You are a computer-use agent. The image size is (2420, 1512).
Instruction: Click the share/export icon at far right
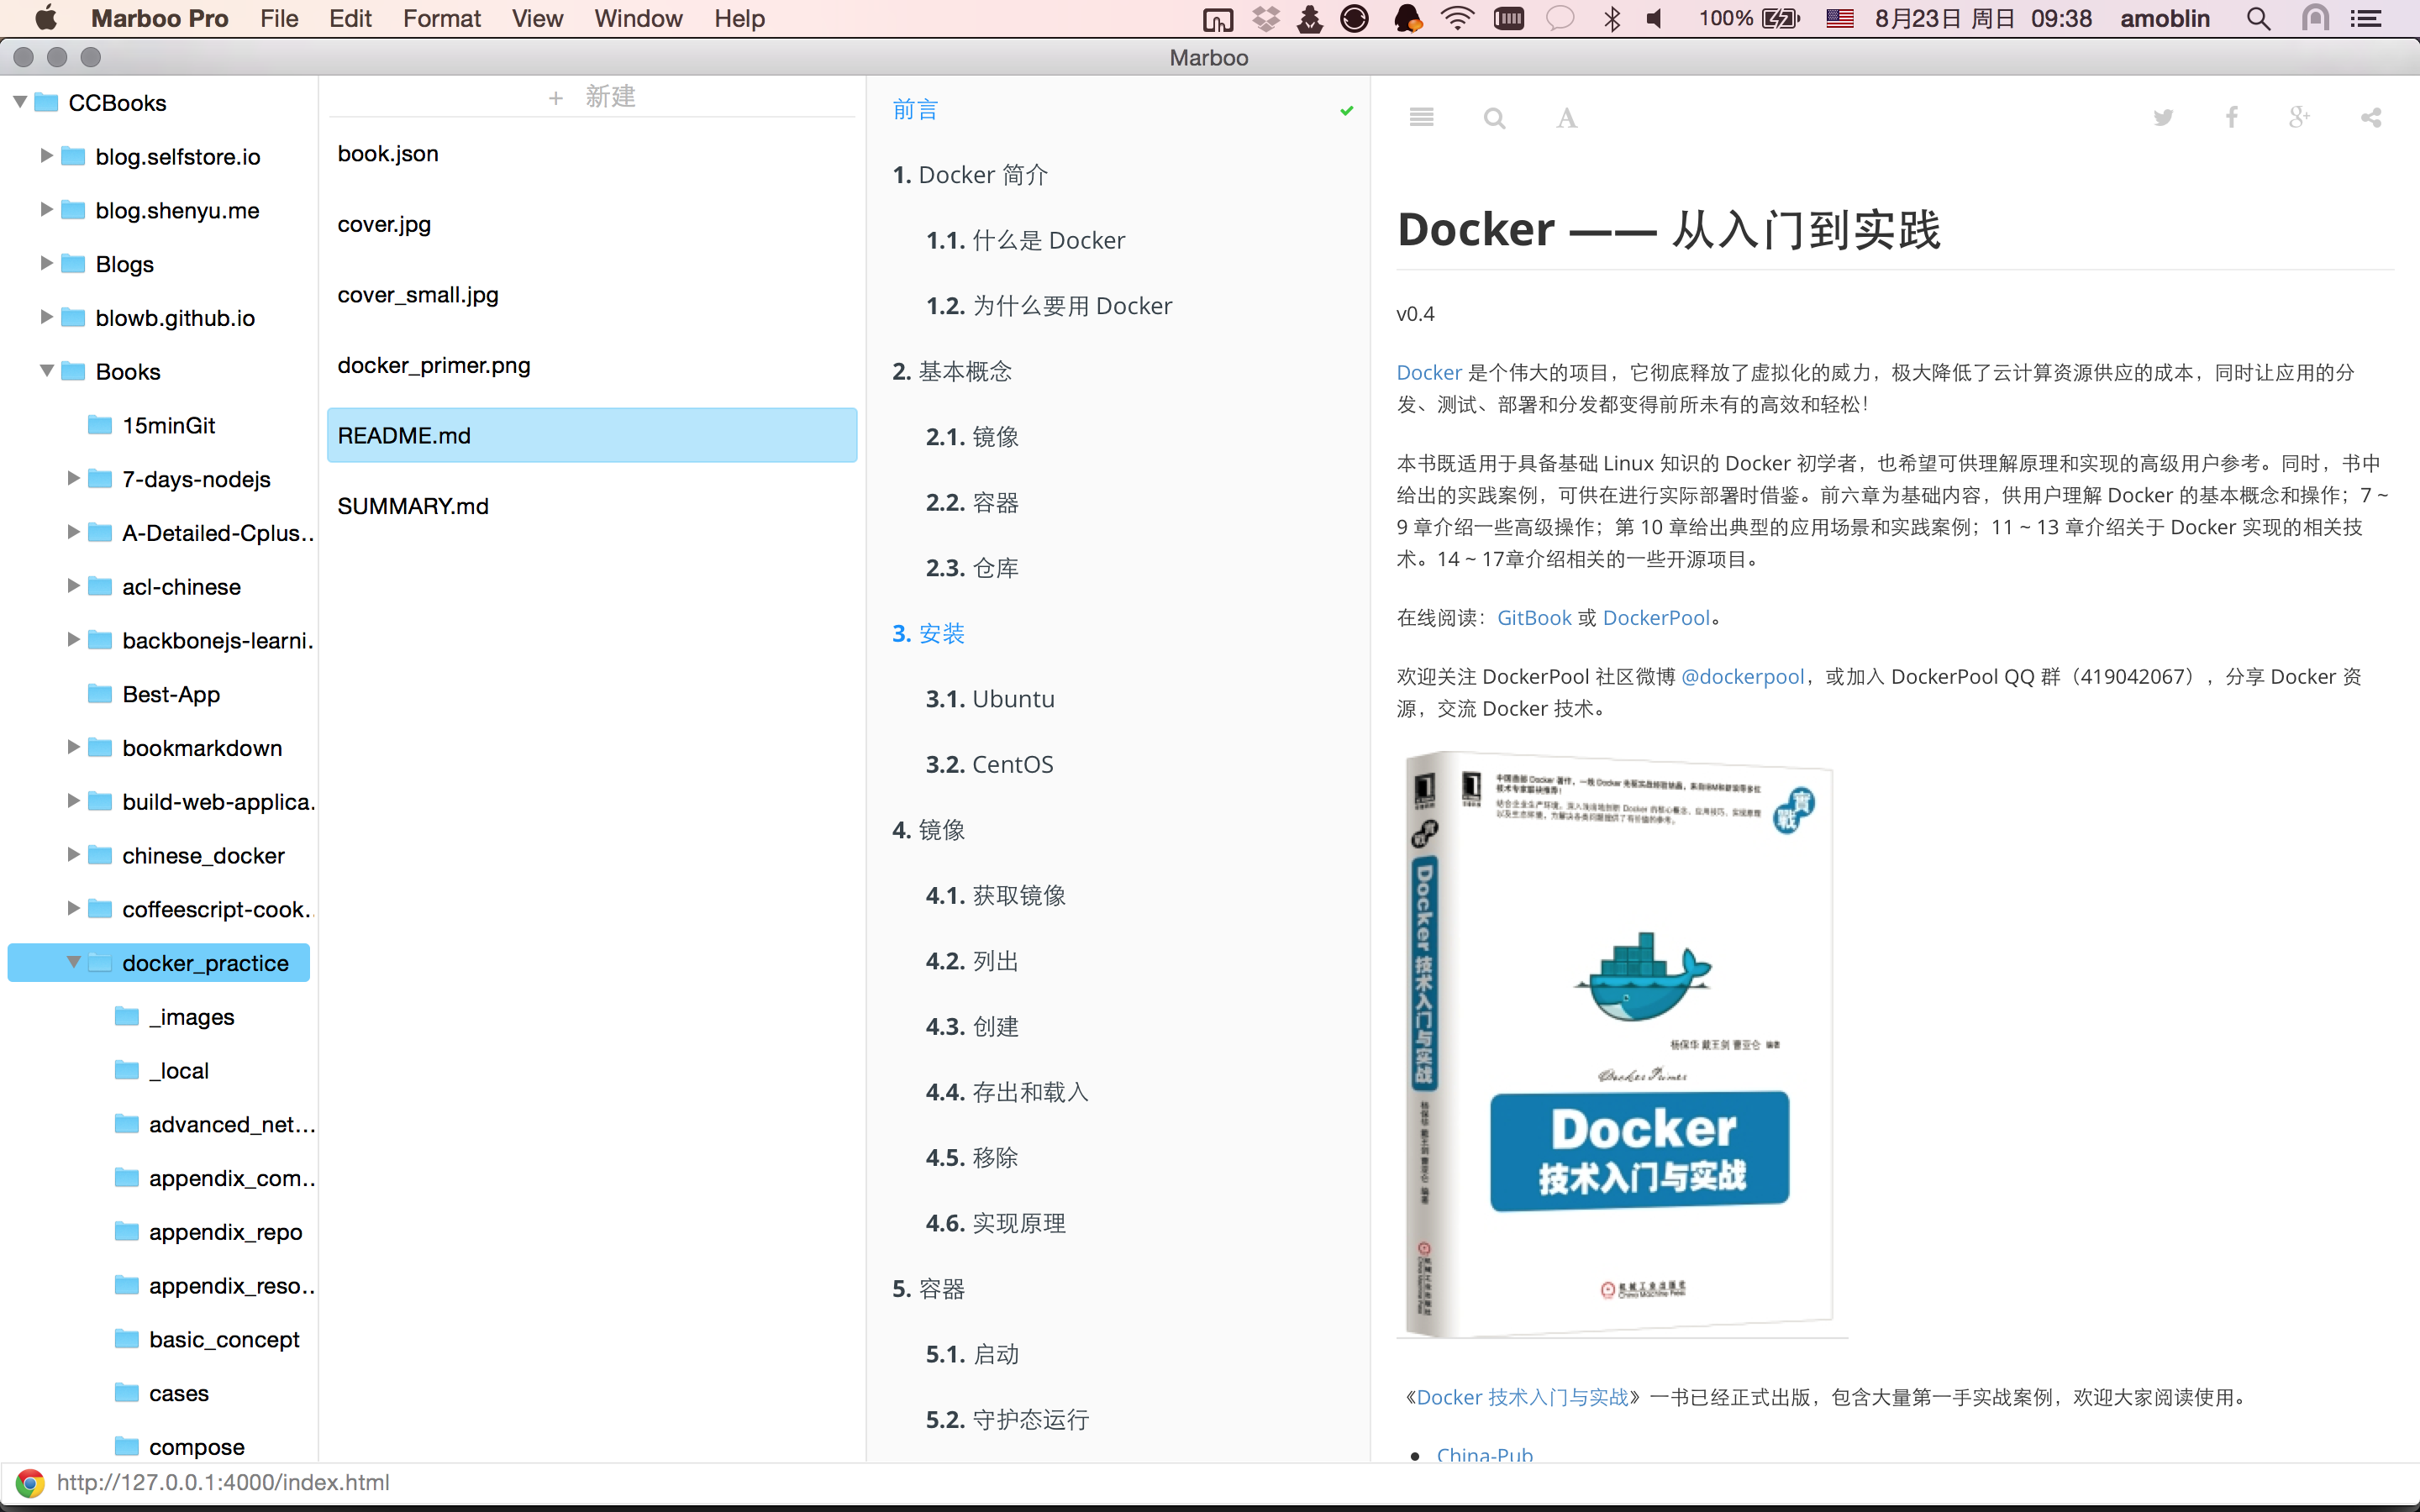point(2371,117)
